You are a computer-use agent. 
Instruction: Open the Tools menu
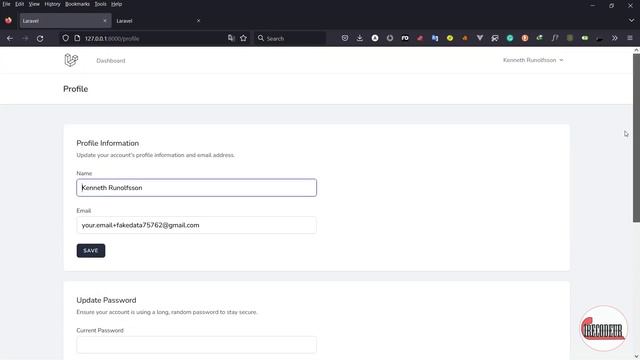click(x=100, y=4)
